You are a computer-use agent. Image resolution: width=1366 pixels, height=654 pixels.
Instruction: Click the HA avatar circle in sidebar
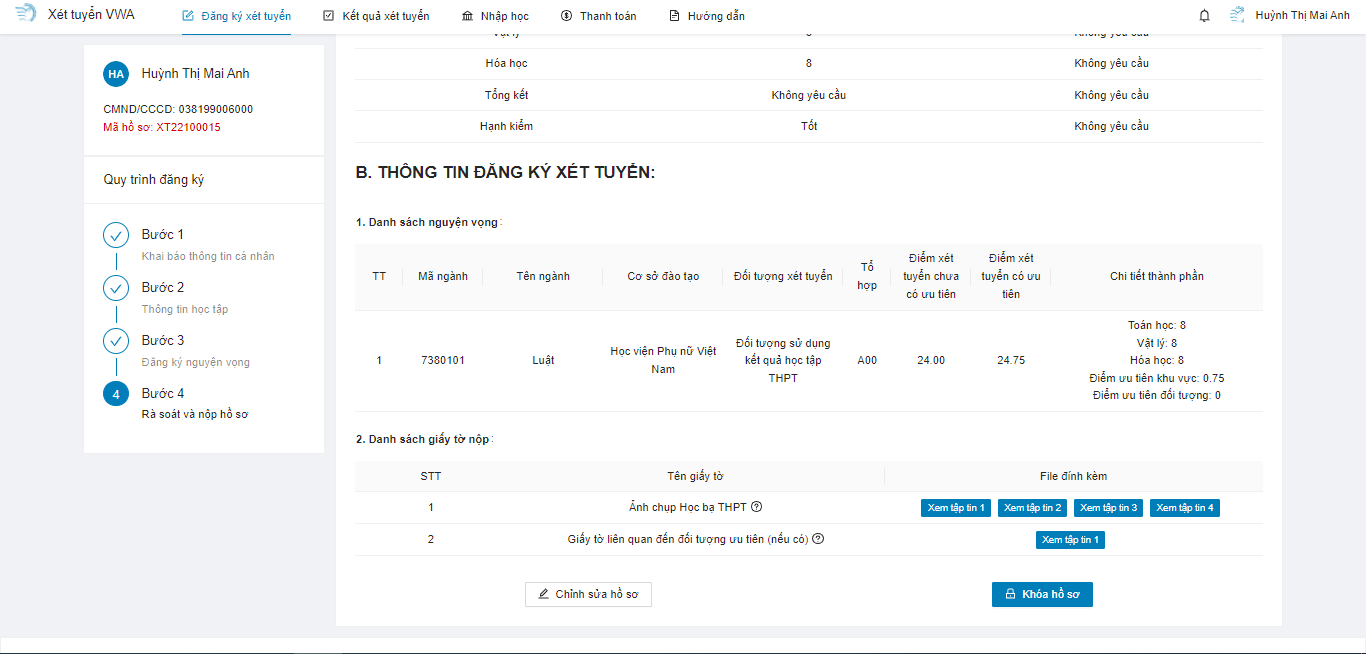coord(116,74)
